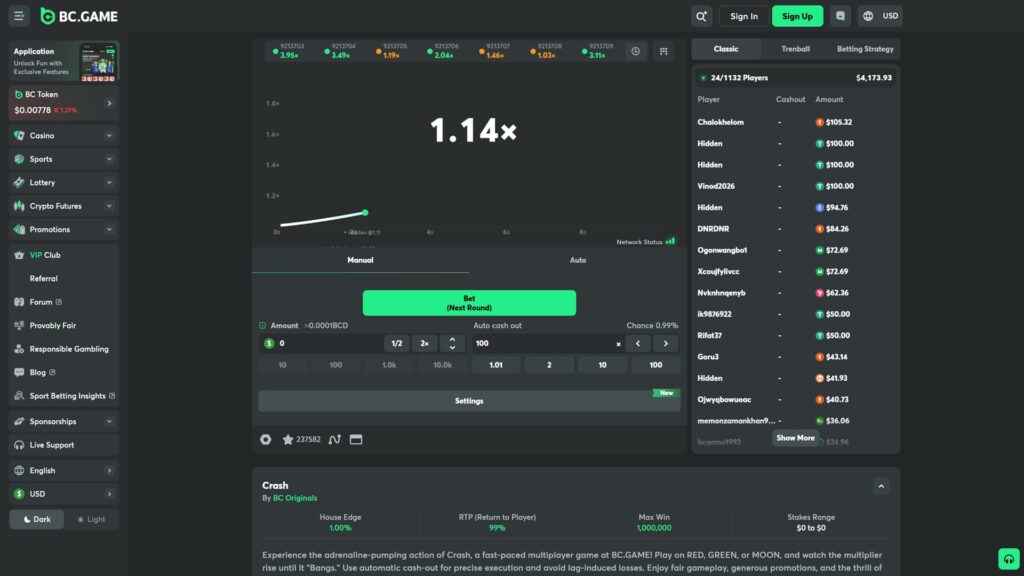Select 2 auto cash out preset
This screenshot has height=576, width=1024.
click(549, 365)
